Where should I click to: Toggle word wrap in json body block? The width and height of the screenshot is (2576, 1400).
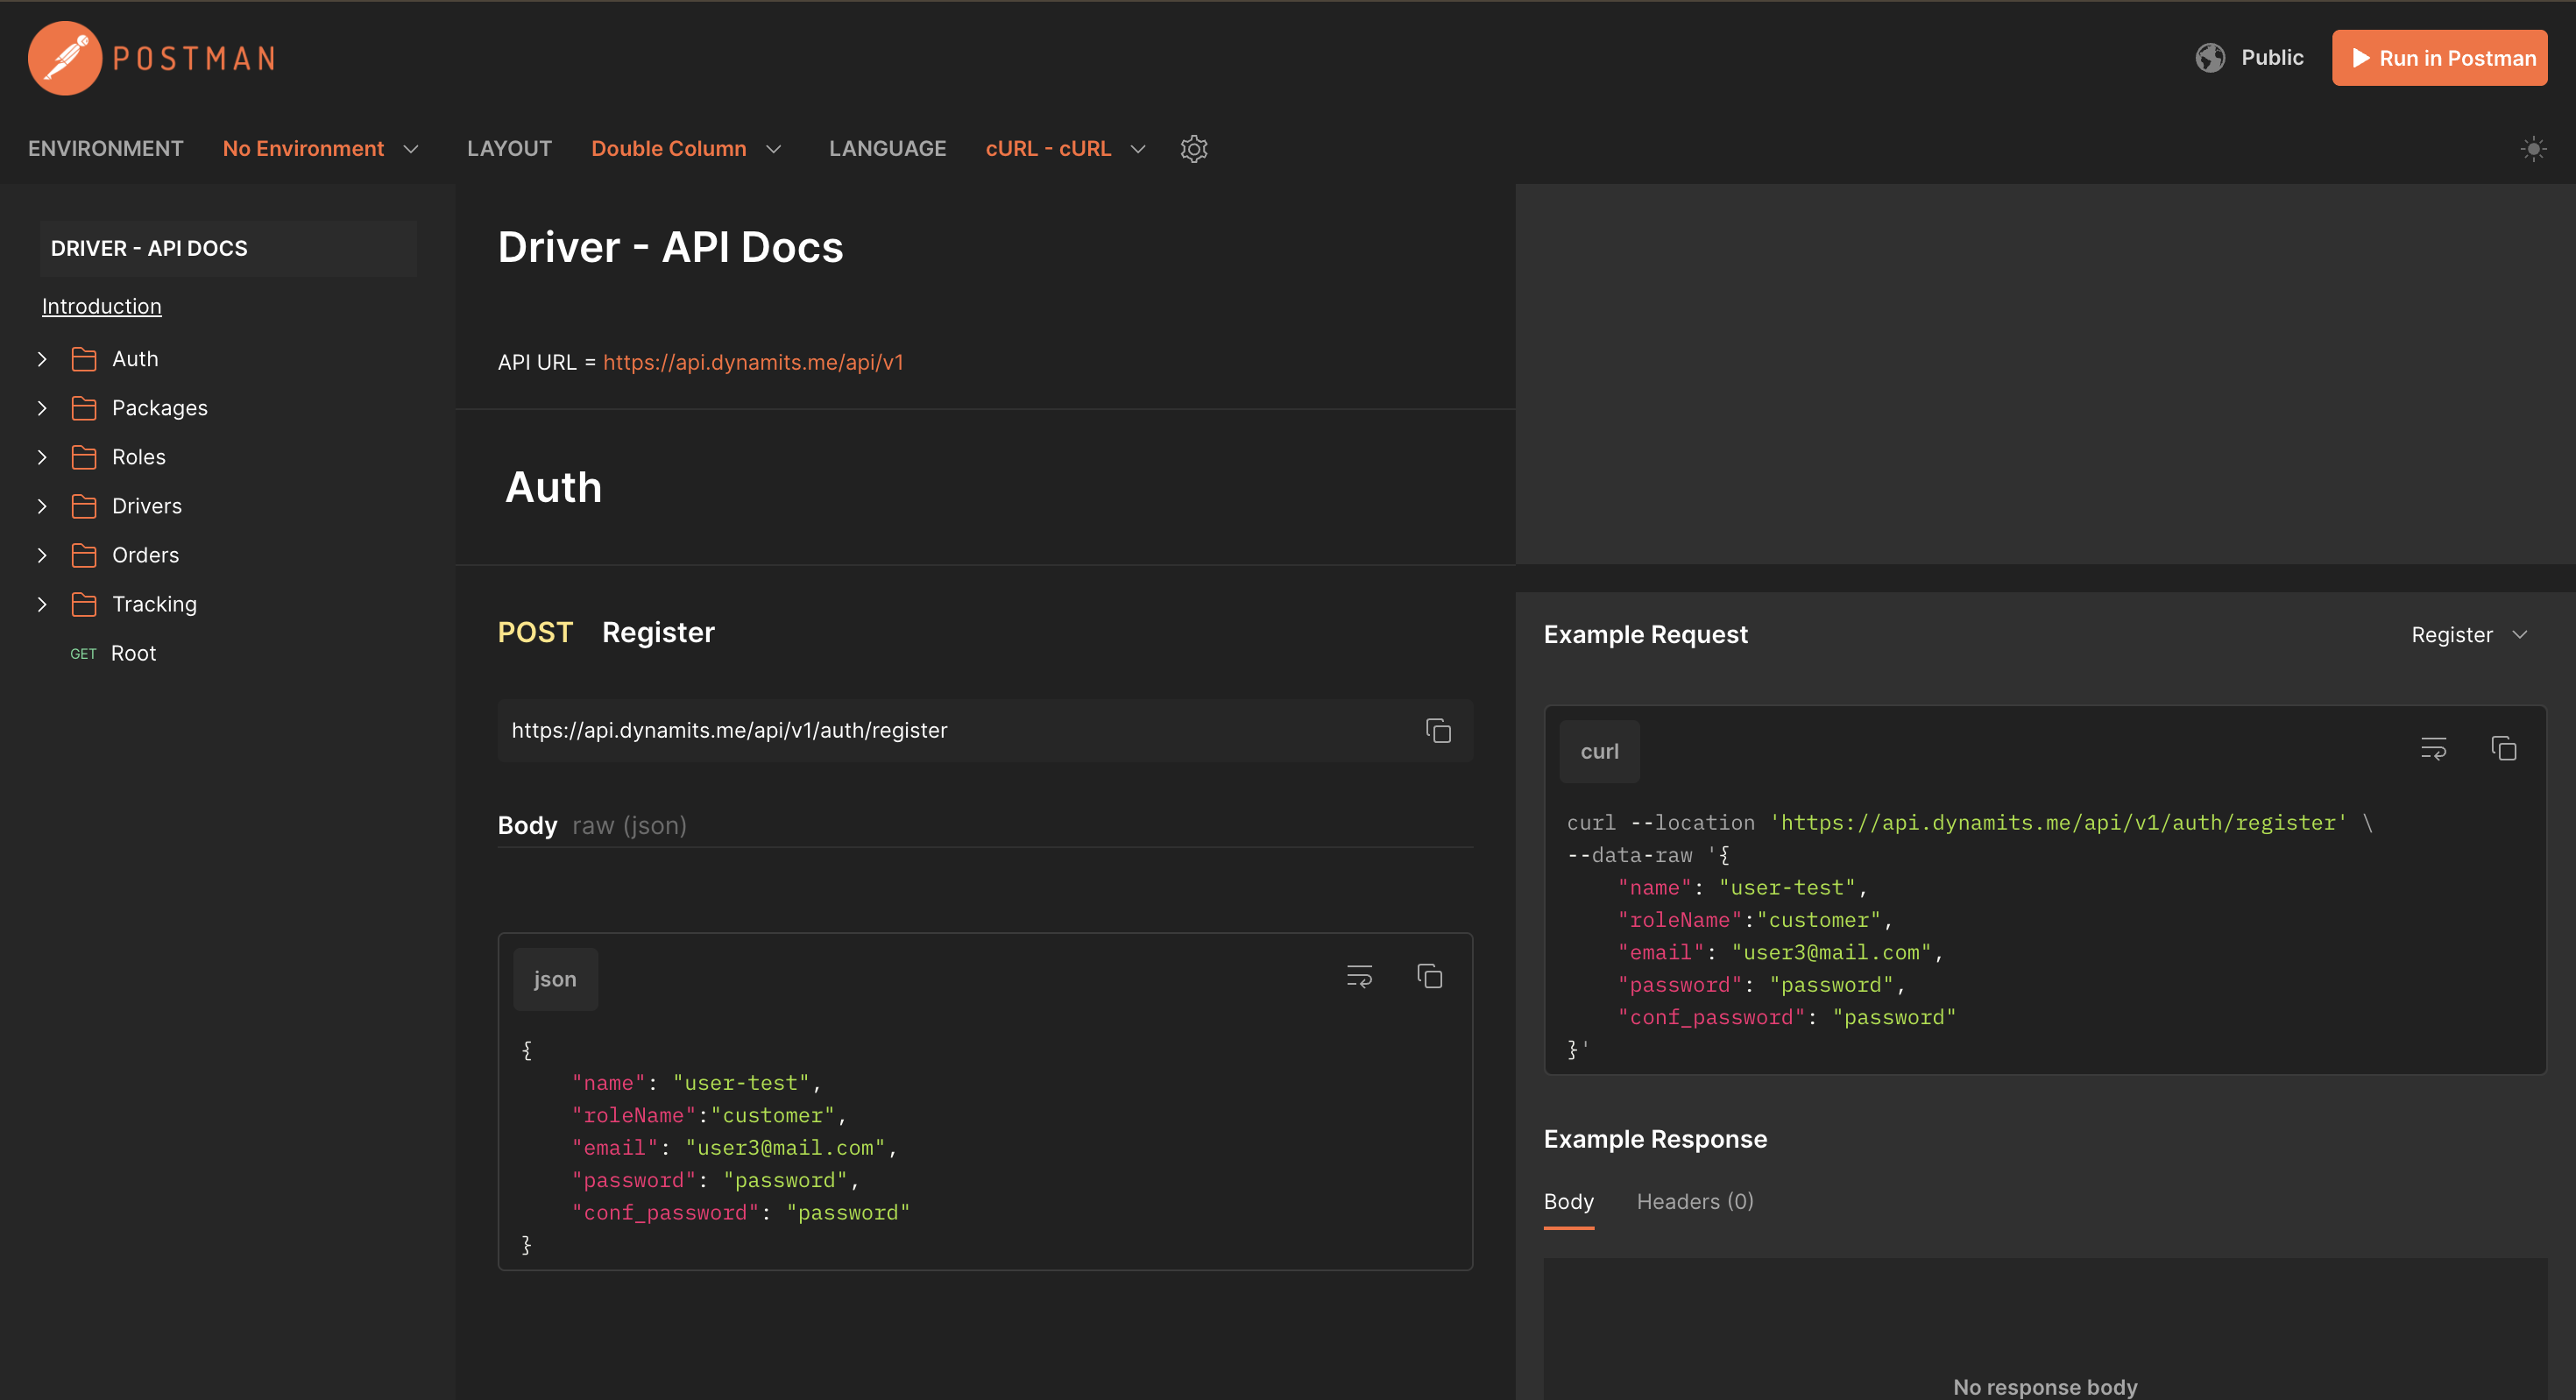pos(1359,977)
